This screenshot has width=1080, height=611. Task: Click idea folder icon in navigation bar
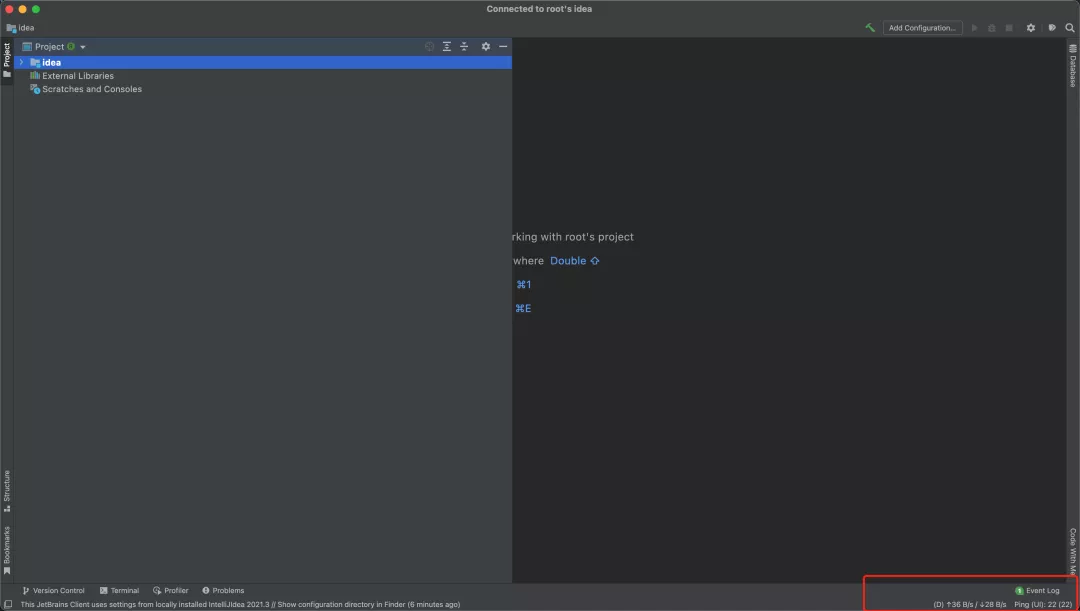(x=11, y=28)
